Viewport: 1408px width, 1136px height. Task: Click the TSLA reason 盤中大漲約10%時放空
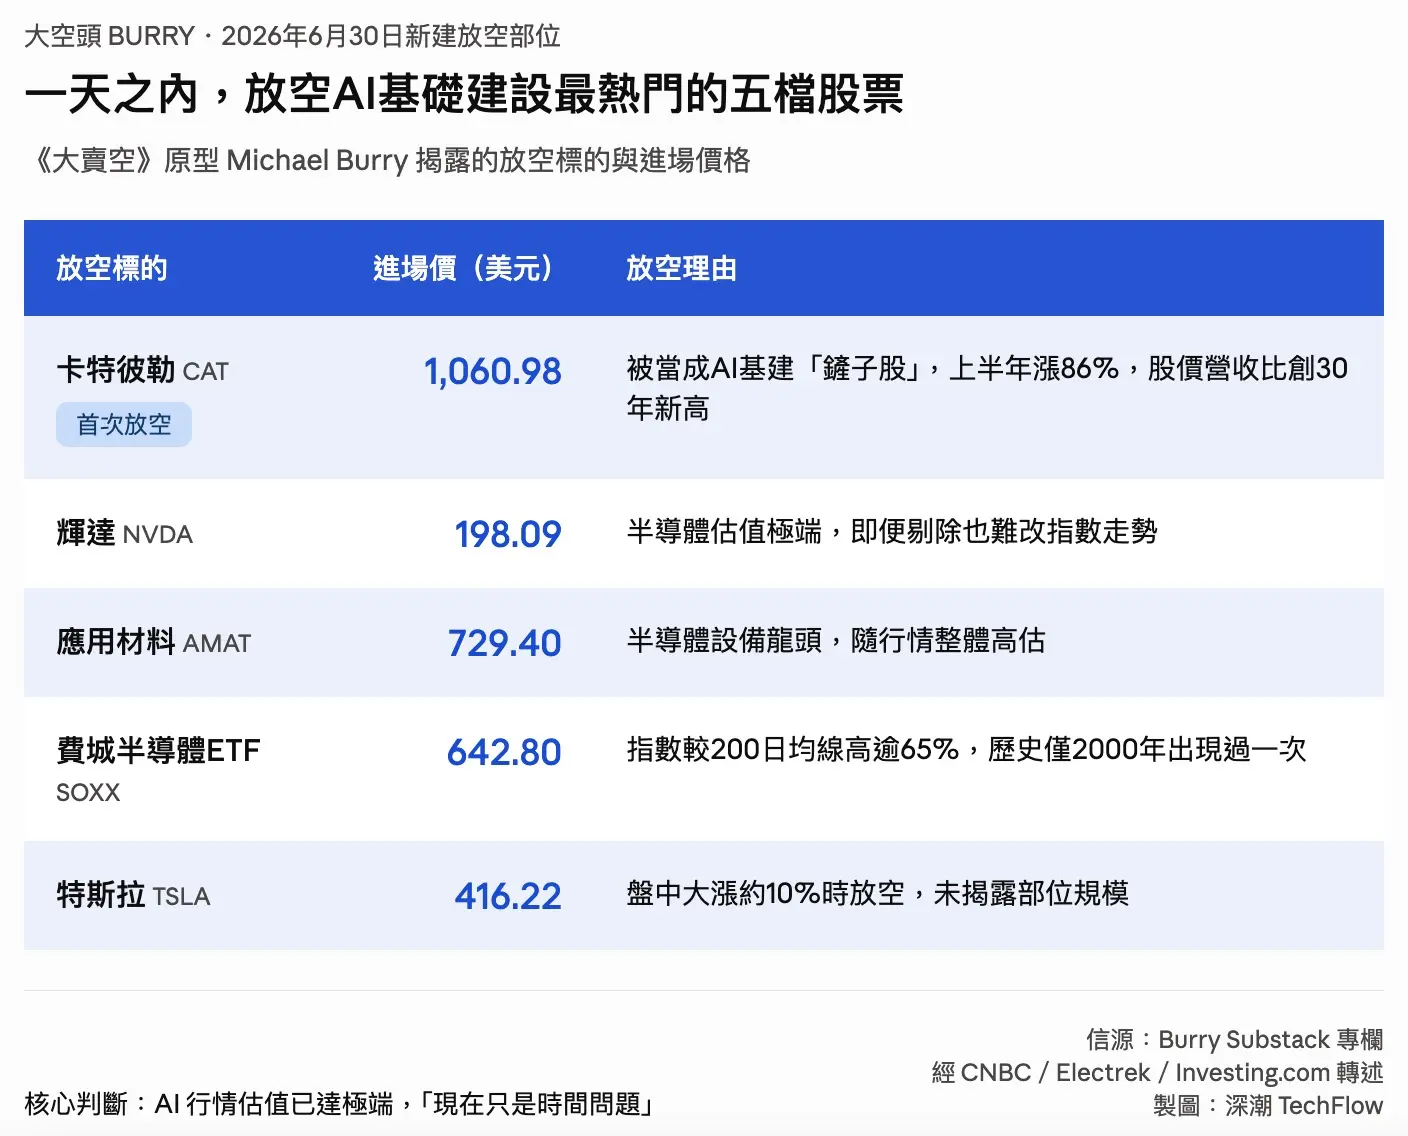[x=766, y=893]
